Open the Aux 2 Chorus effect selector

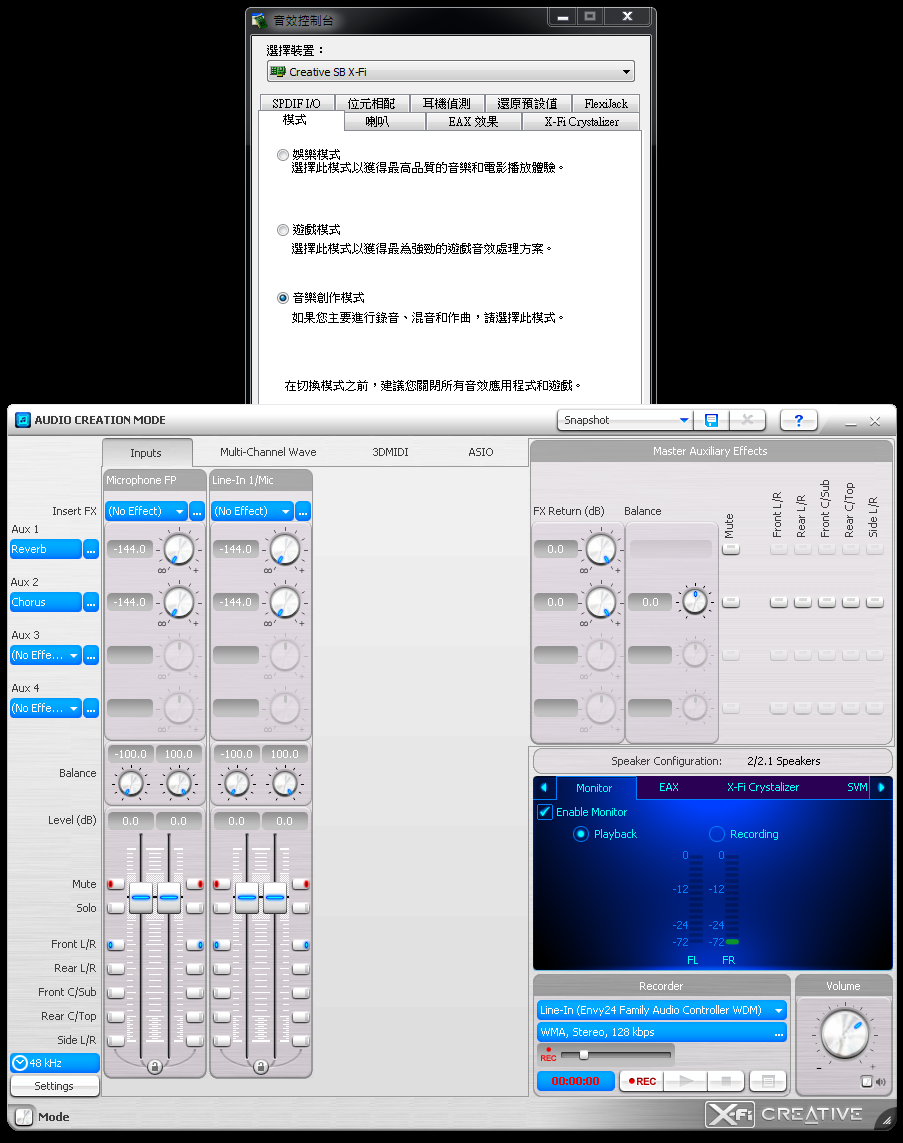pos(45,602)
